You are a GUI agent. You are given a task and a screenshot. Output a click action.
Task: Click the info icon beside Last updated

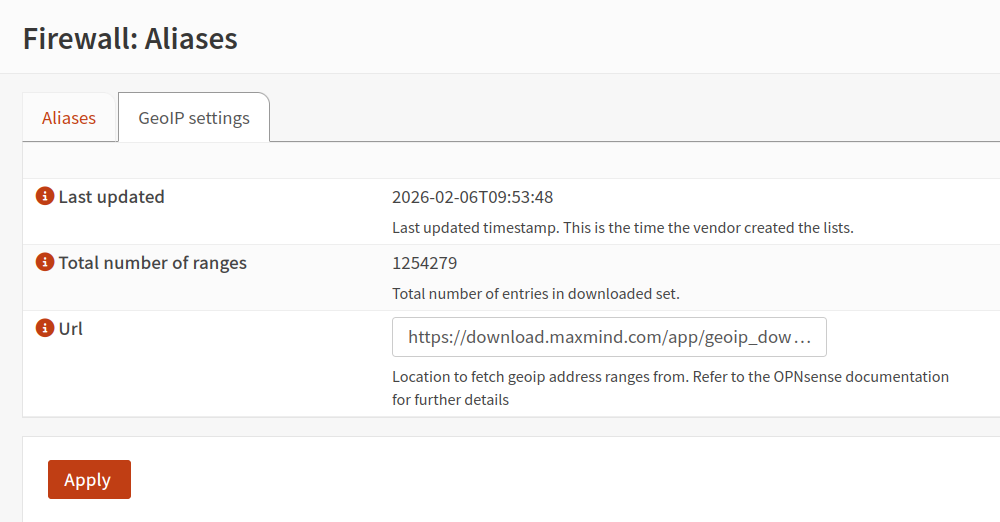pos(44,197)
